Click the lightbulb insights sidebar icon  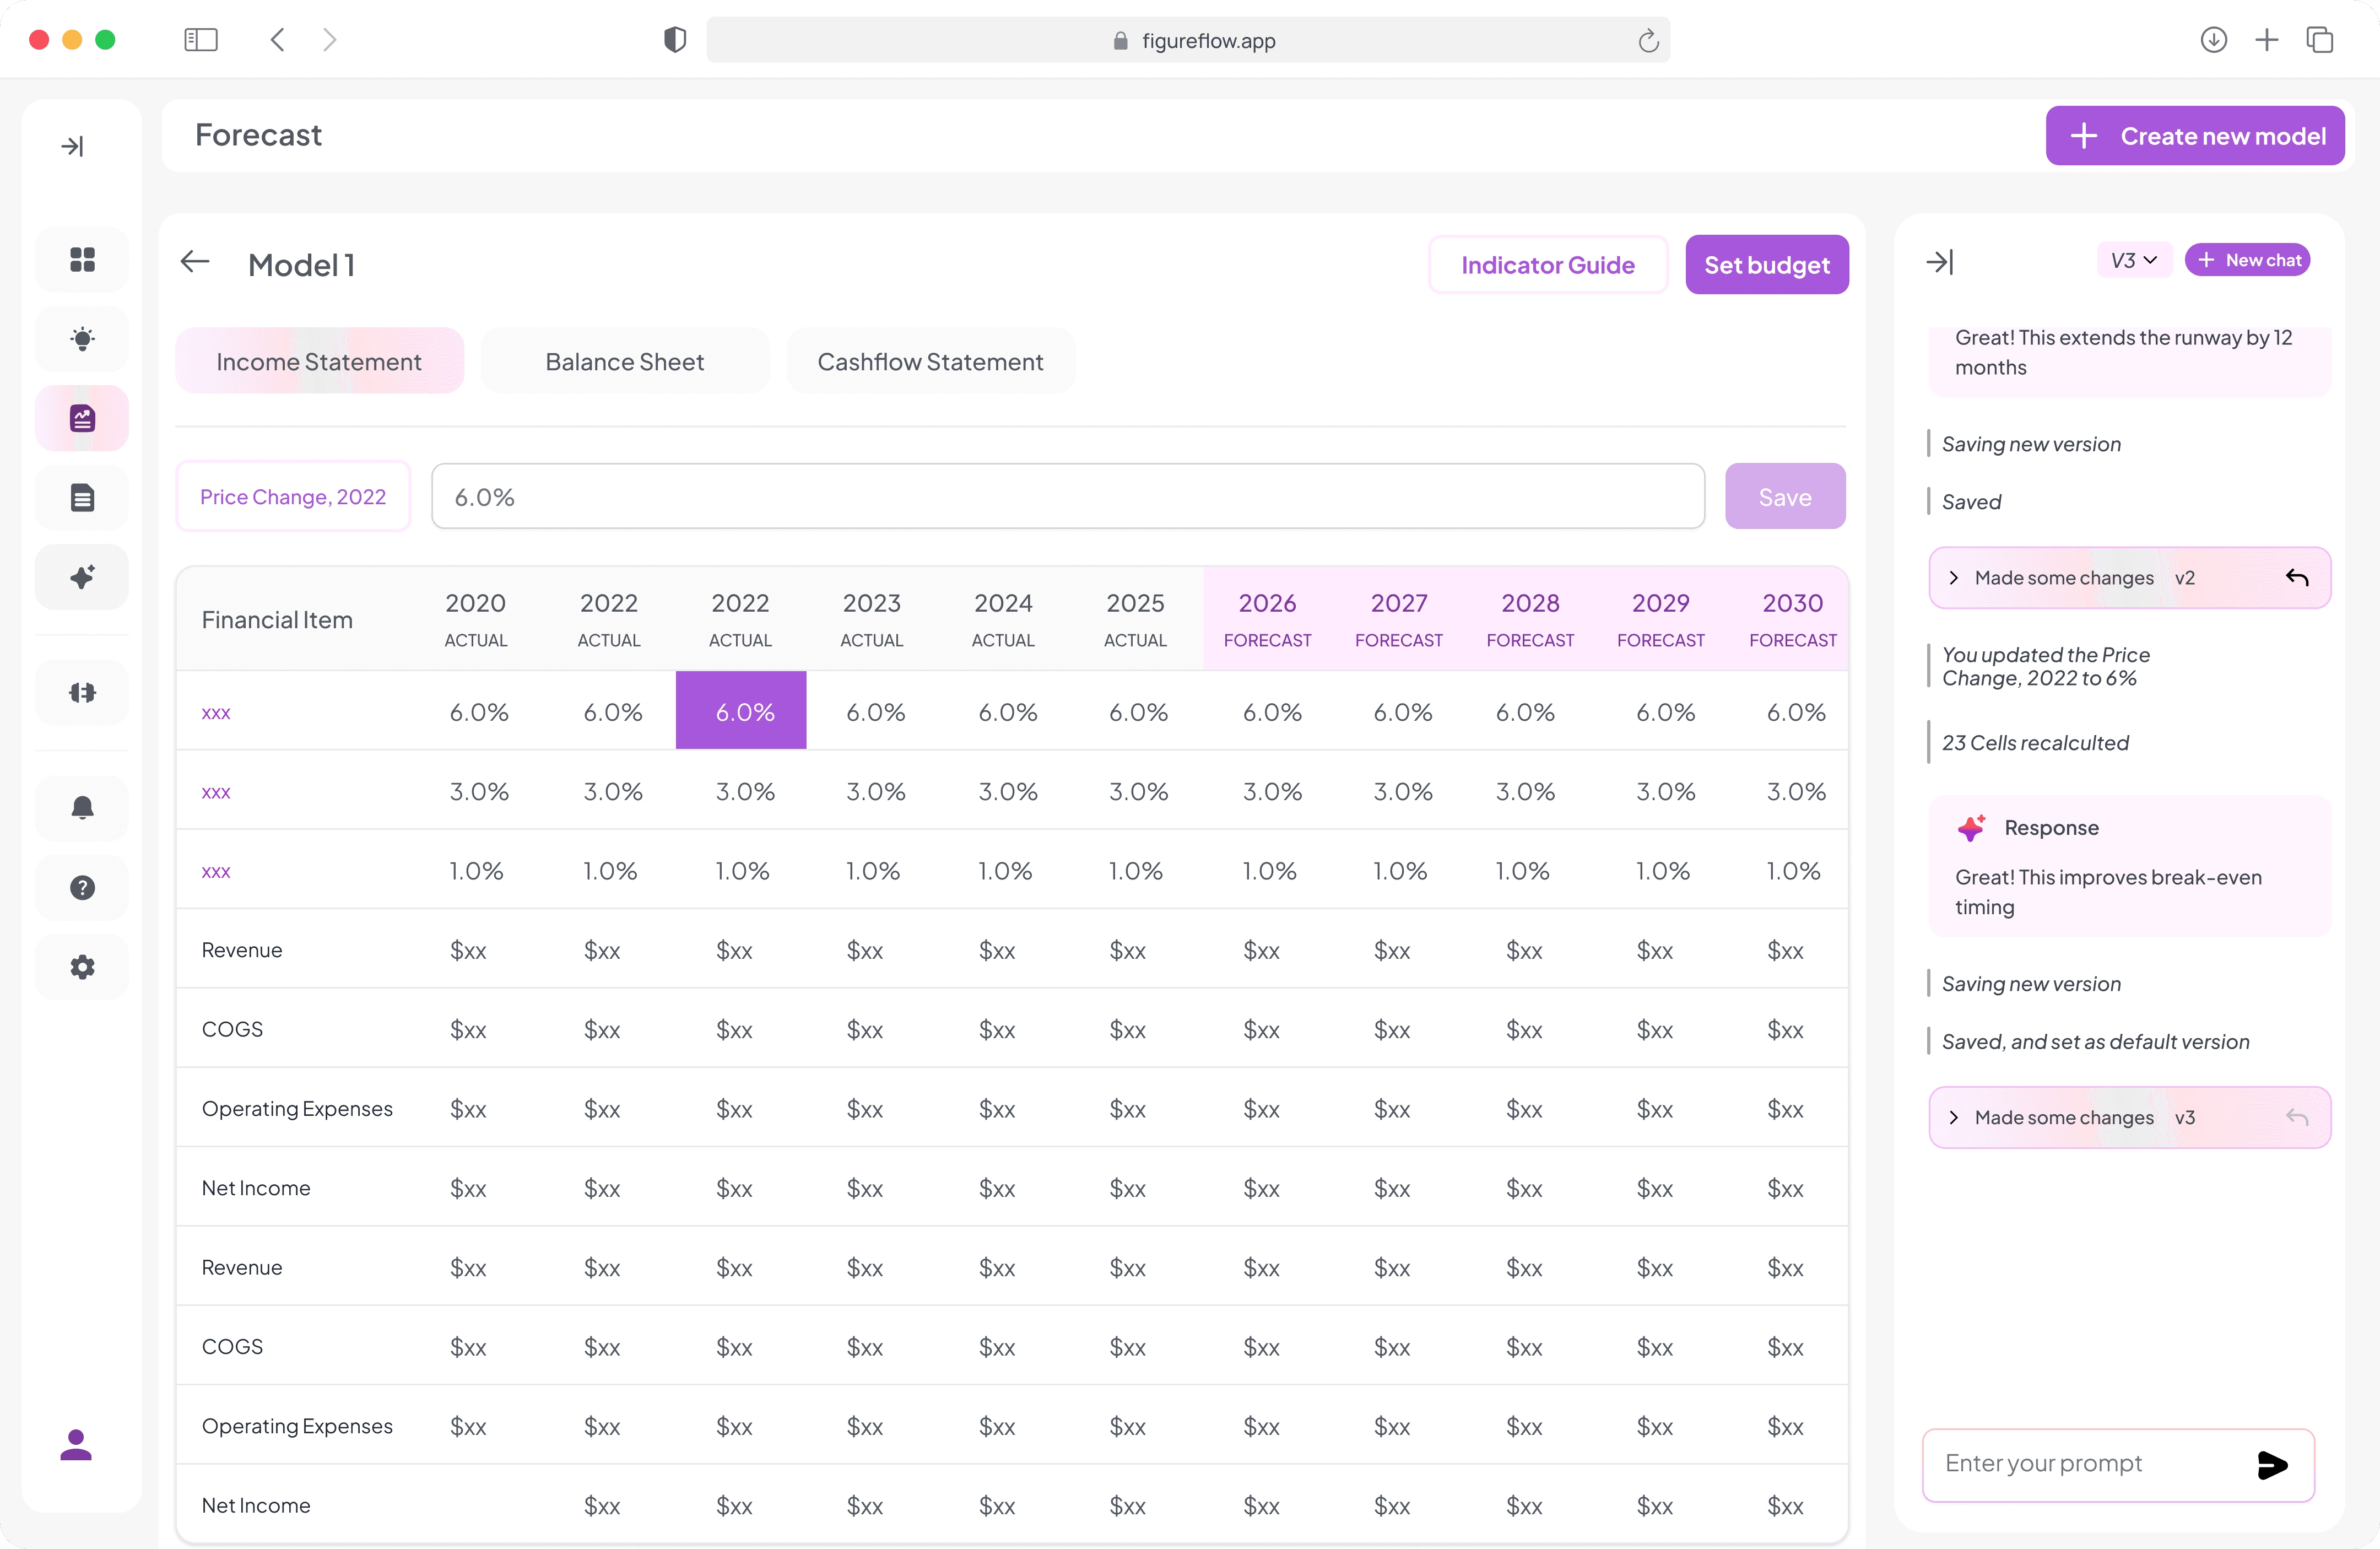[x=82, y=339]
